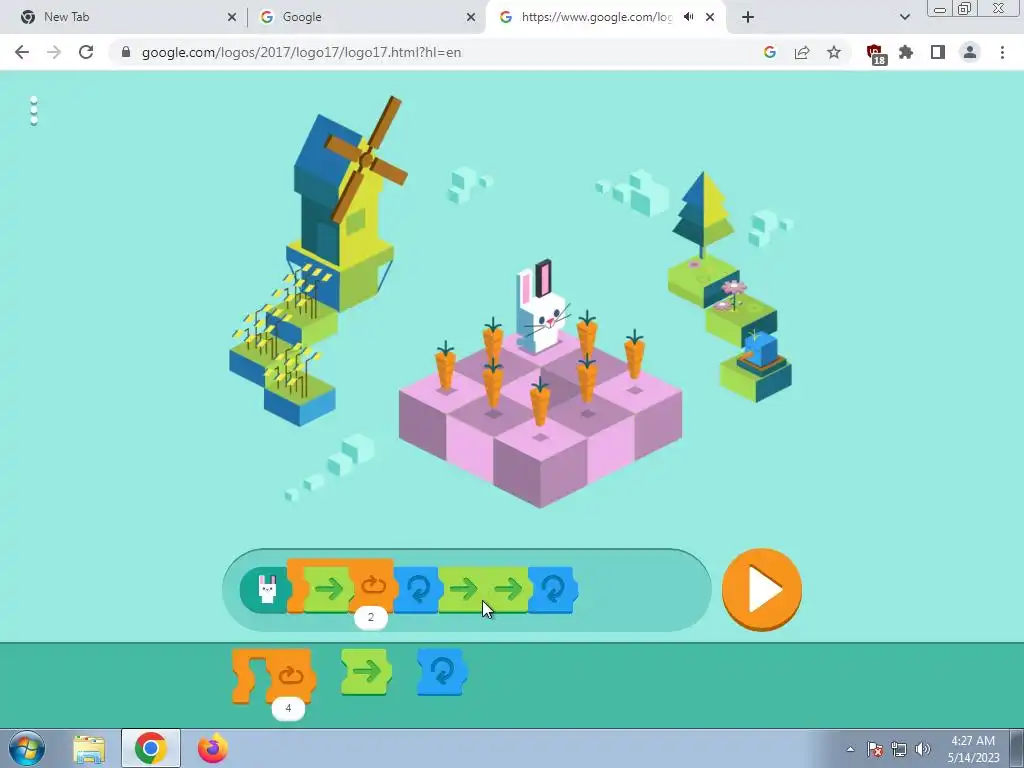Open the Chrome profile avatar menu
1024x768 pixels.
click(970, 52)
